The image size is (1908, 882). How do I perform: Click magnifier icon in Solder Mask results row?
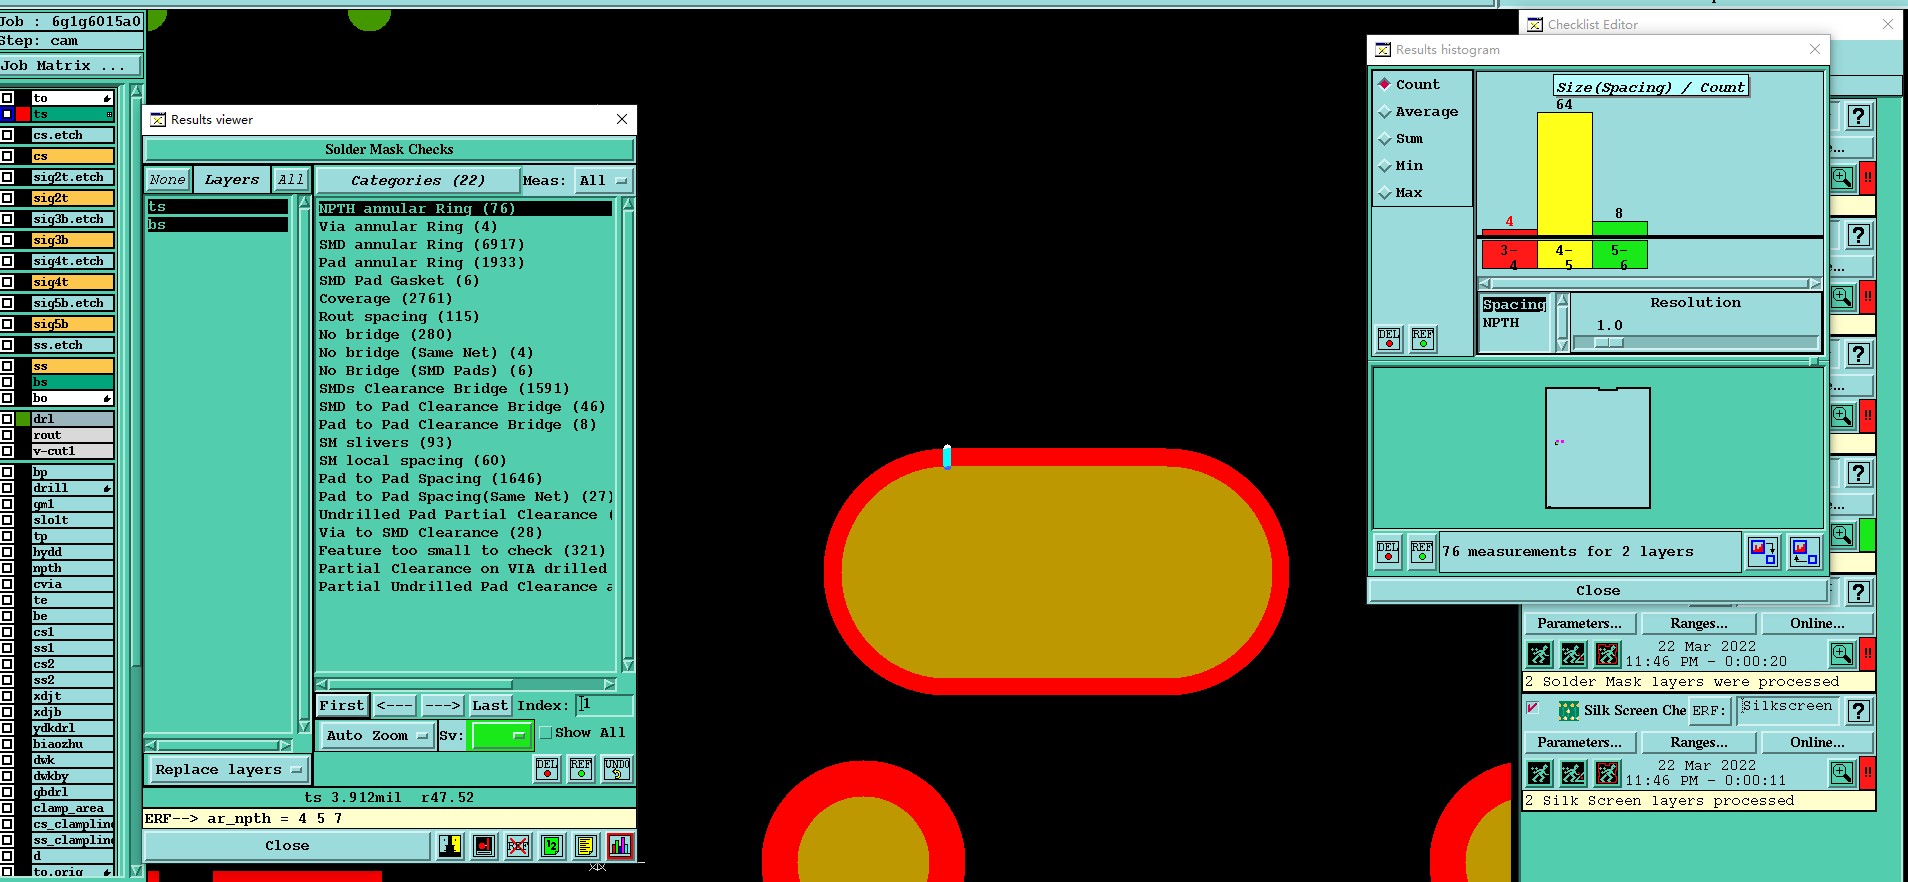[x=1842, y=654]
